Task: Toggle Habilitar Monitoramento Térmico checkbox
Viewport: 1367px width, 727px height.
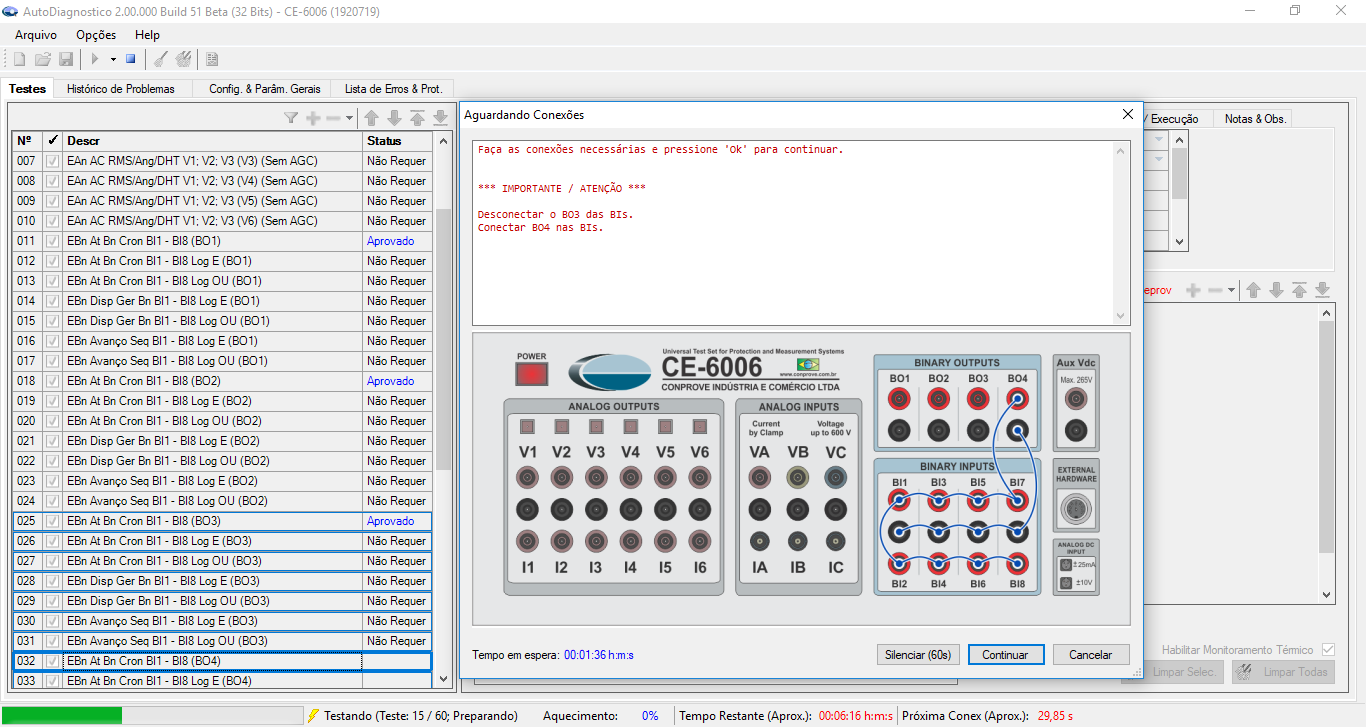Action: pyautogui.click(x=1328, y=650)
